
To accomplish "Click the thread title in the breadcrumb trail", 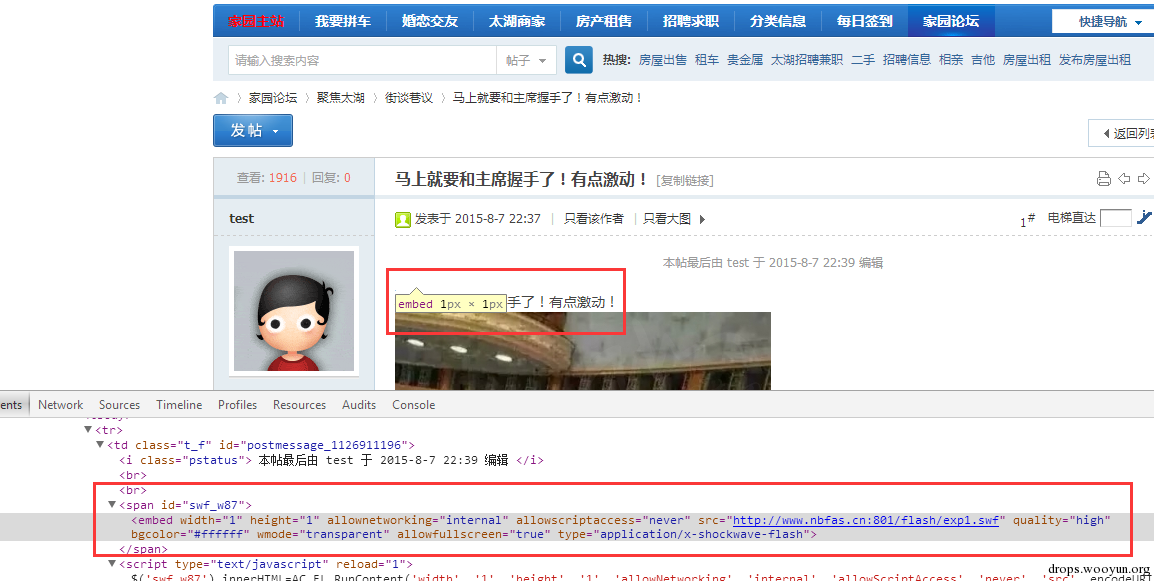I will 548,98.
